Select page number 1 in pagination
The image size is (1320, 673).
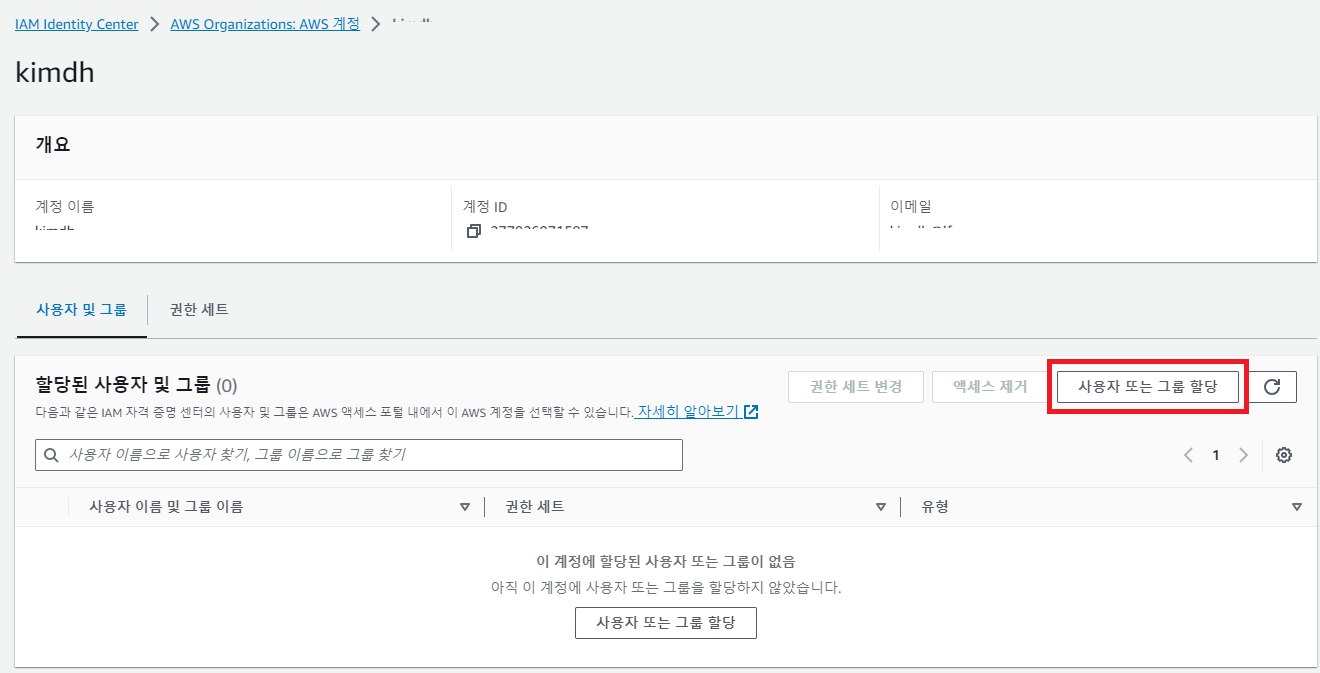[x=1216, y=455]
